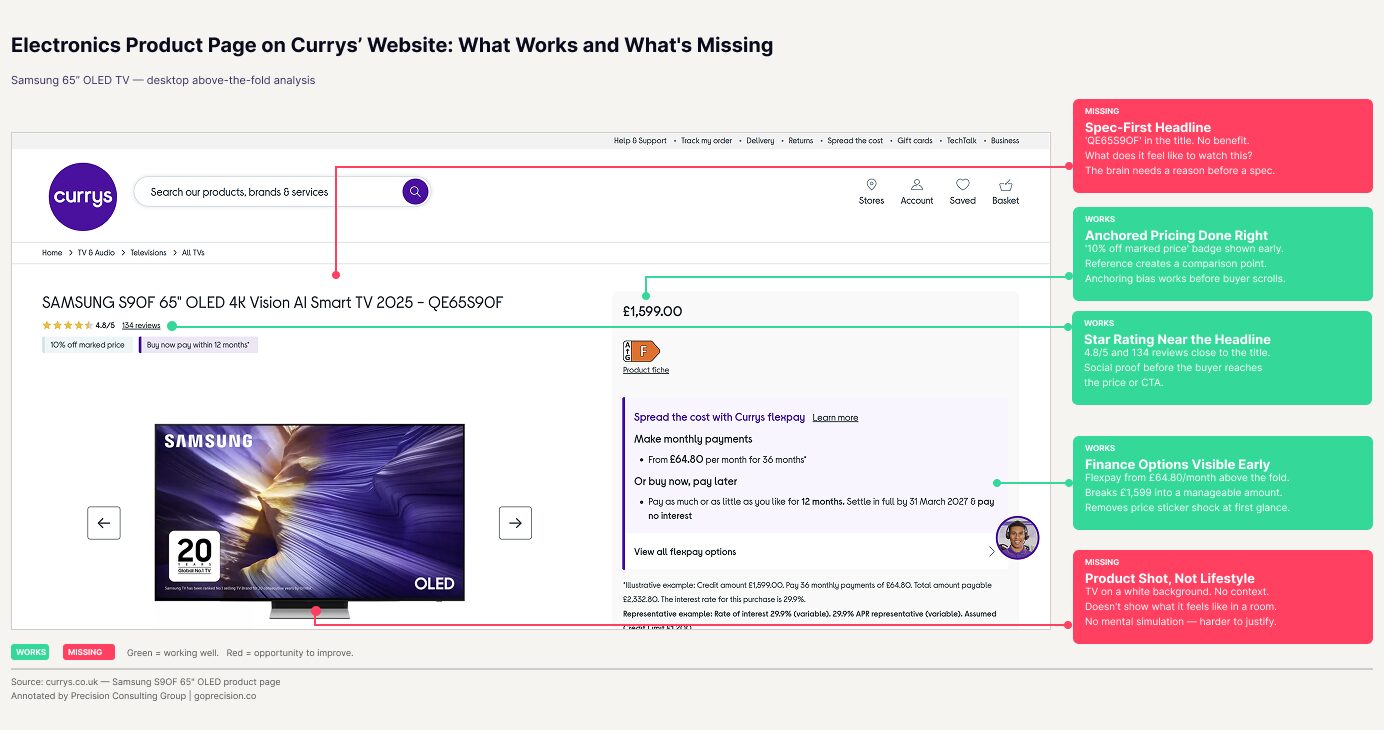Click Learn more flexpay link
1384x730 pixels.
point(835,418)
